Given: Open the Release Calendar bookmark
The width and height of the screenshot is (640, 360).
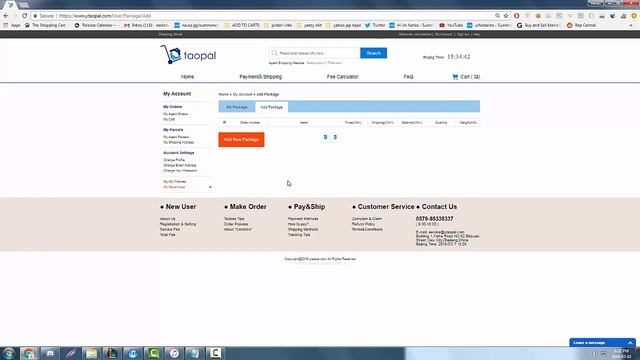Looking at the screenshot, I should point(96,25).
